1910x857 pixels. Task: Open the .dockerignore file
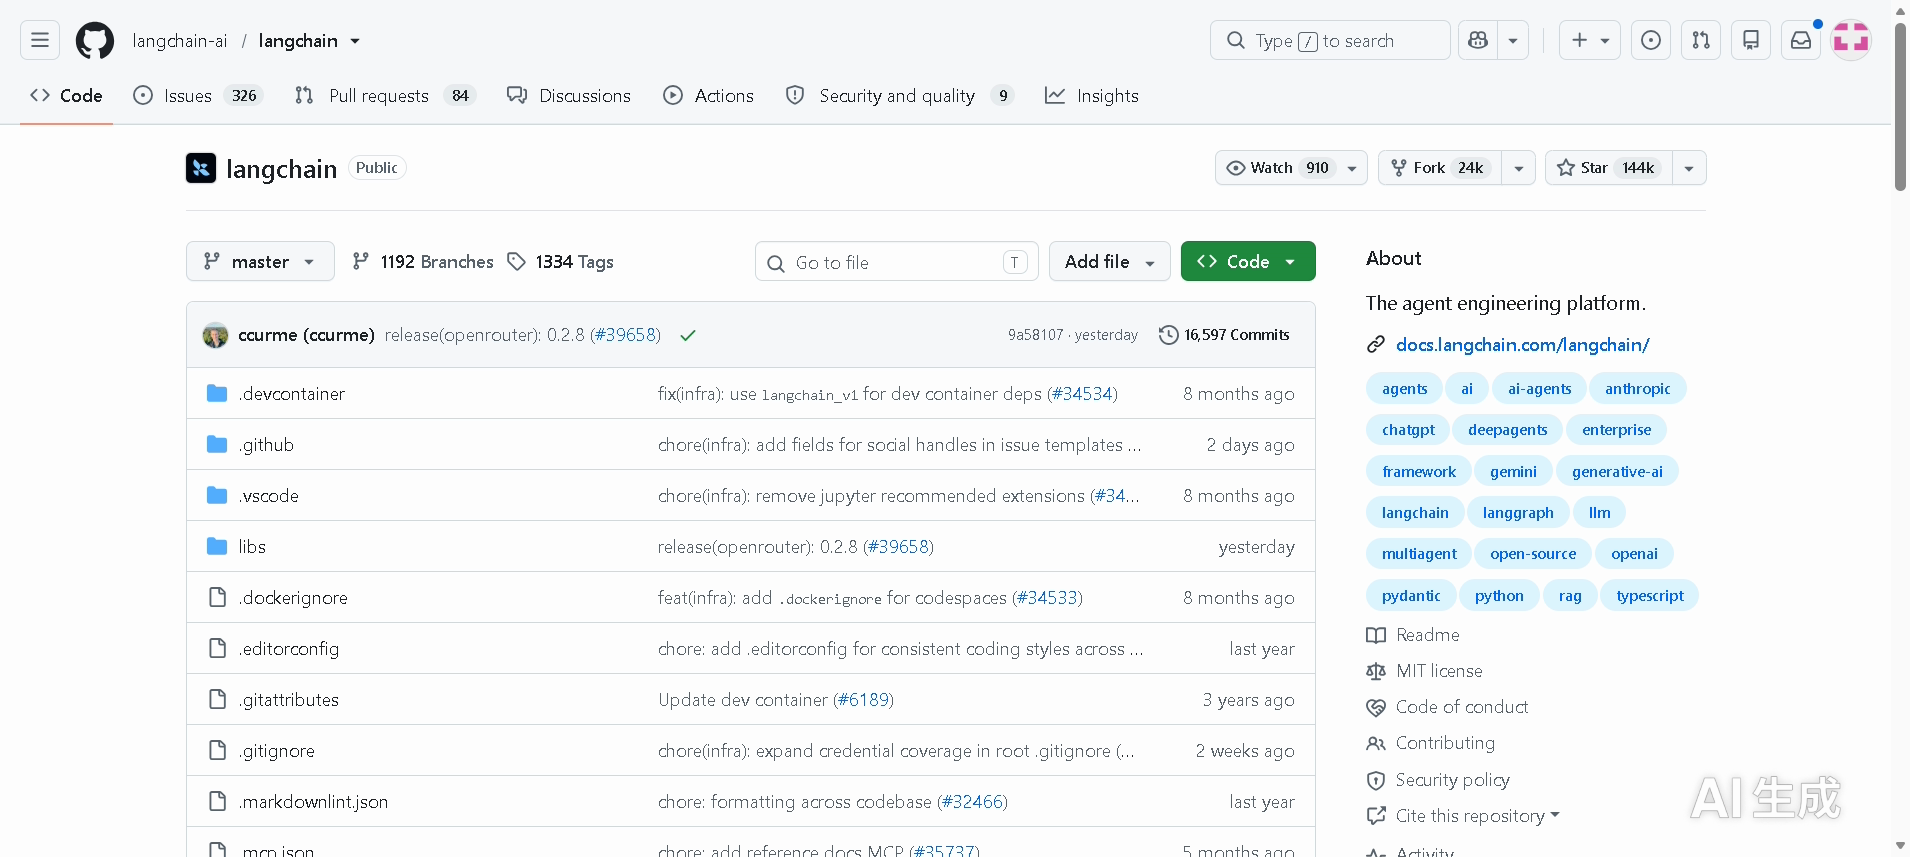tap(293, 598)
